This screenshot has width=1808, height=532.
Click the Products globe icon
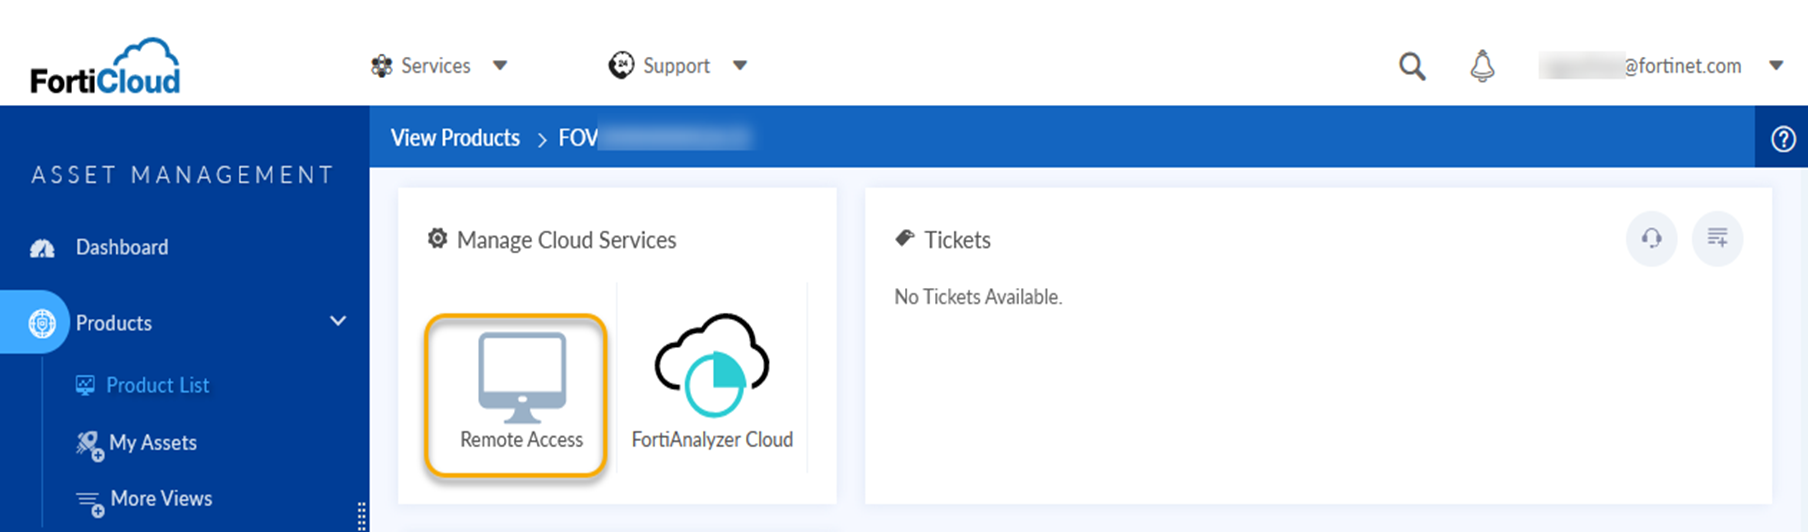[x=42, y=323]
